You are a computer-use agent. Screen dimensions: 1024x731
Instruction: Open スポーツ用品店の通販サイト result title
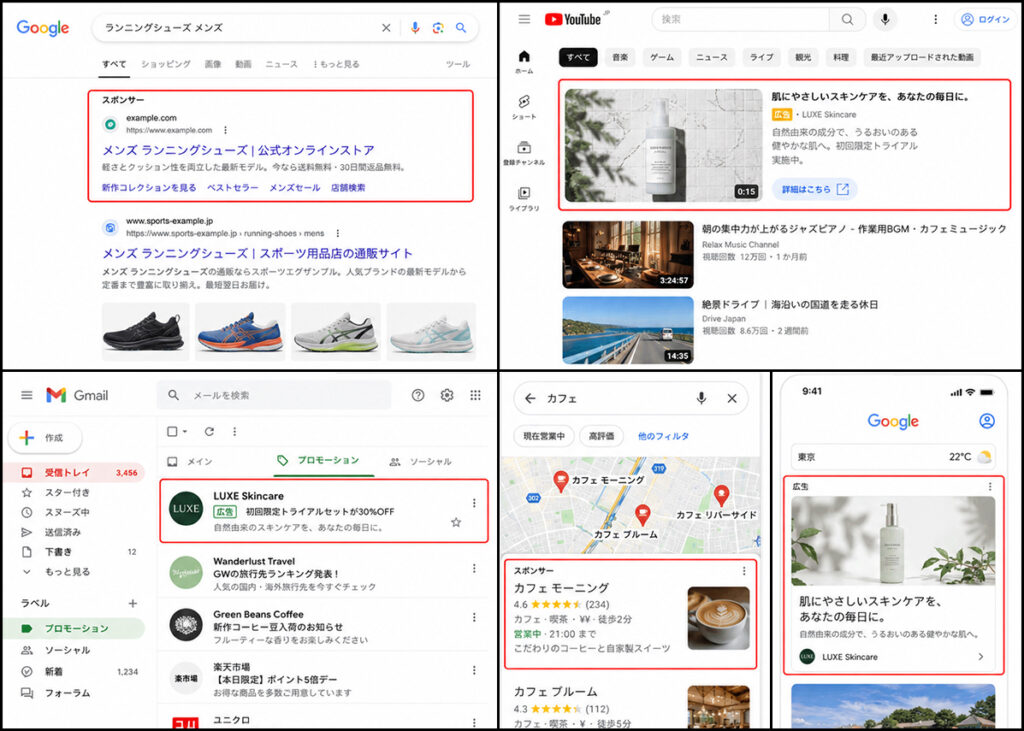(x=257, y=253)
